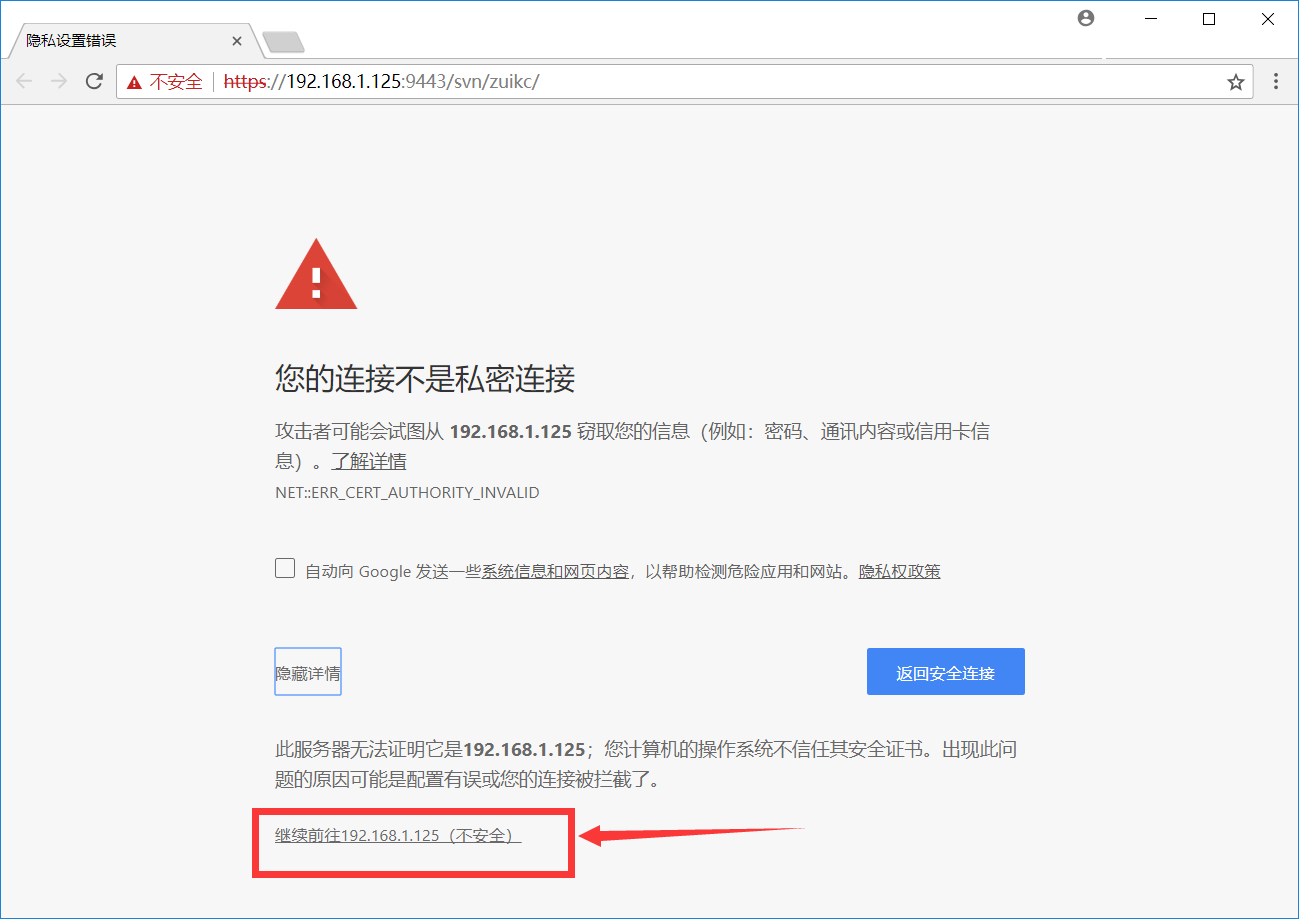Screen dimensions: 1299x919
Task: Enable sending system info to Google checkbox
Action: pos(285,569)
